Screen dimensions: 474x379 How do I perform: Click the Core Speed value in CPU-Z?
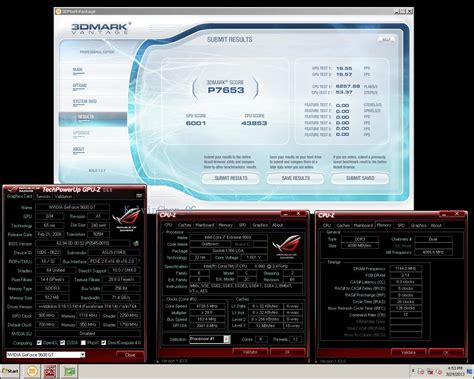click(207, 306)
